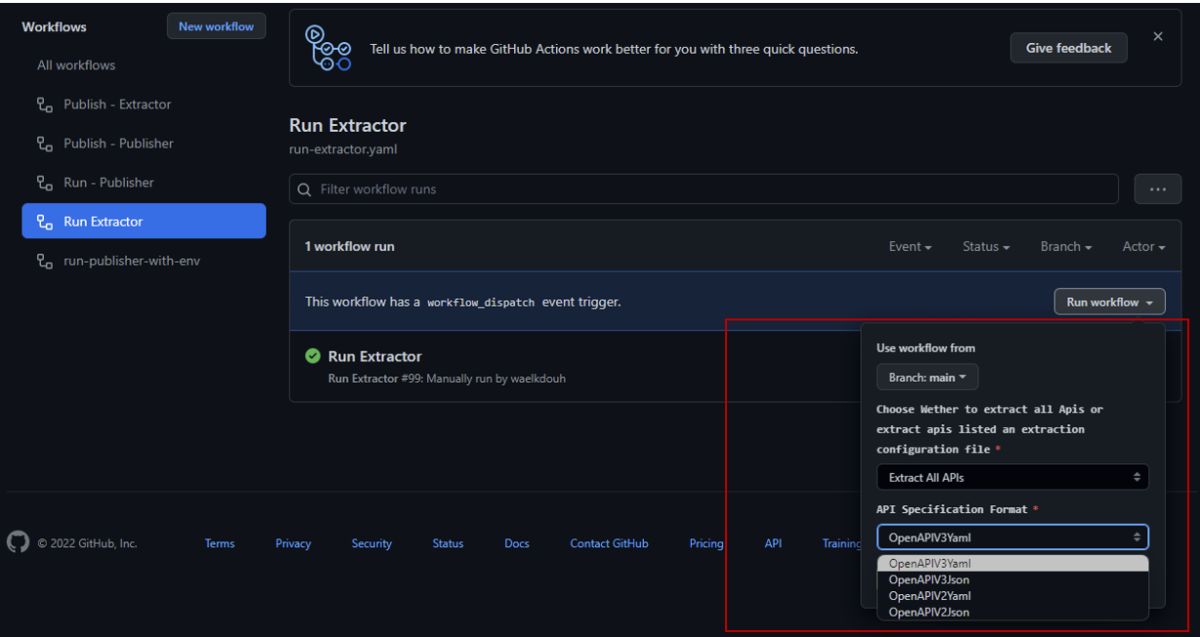Click the Give feedback button
Screen dimensions: 1200x637
pos(1068,47)
